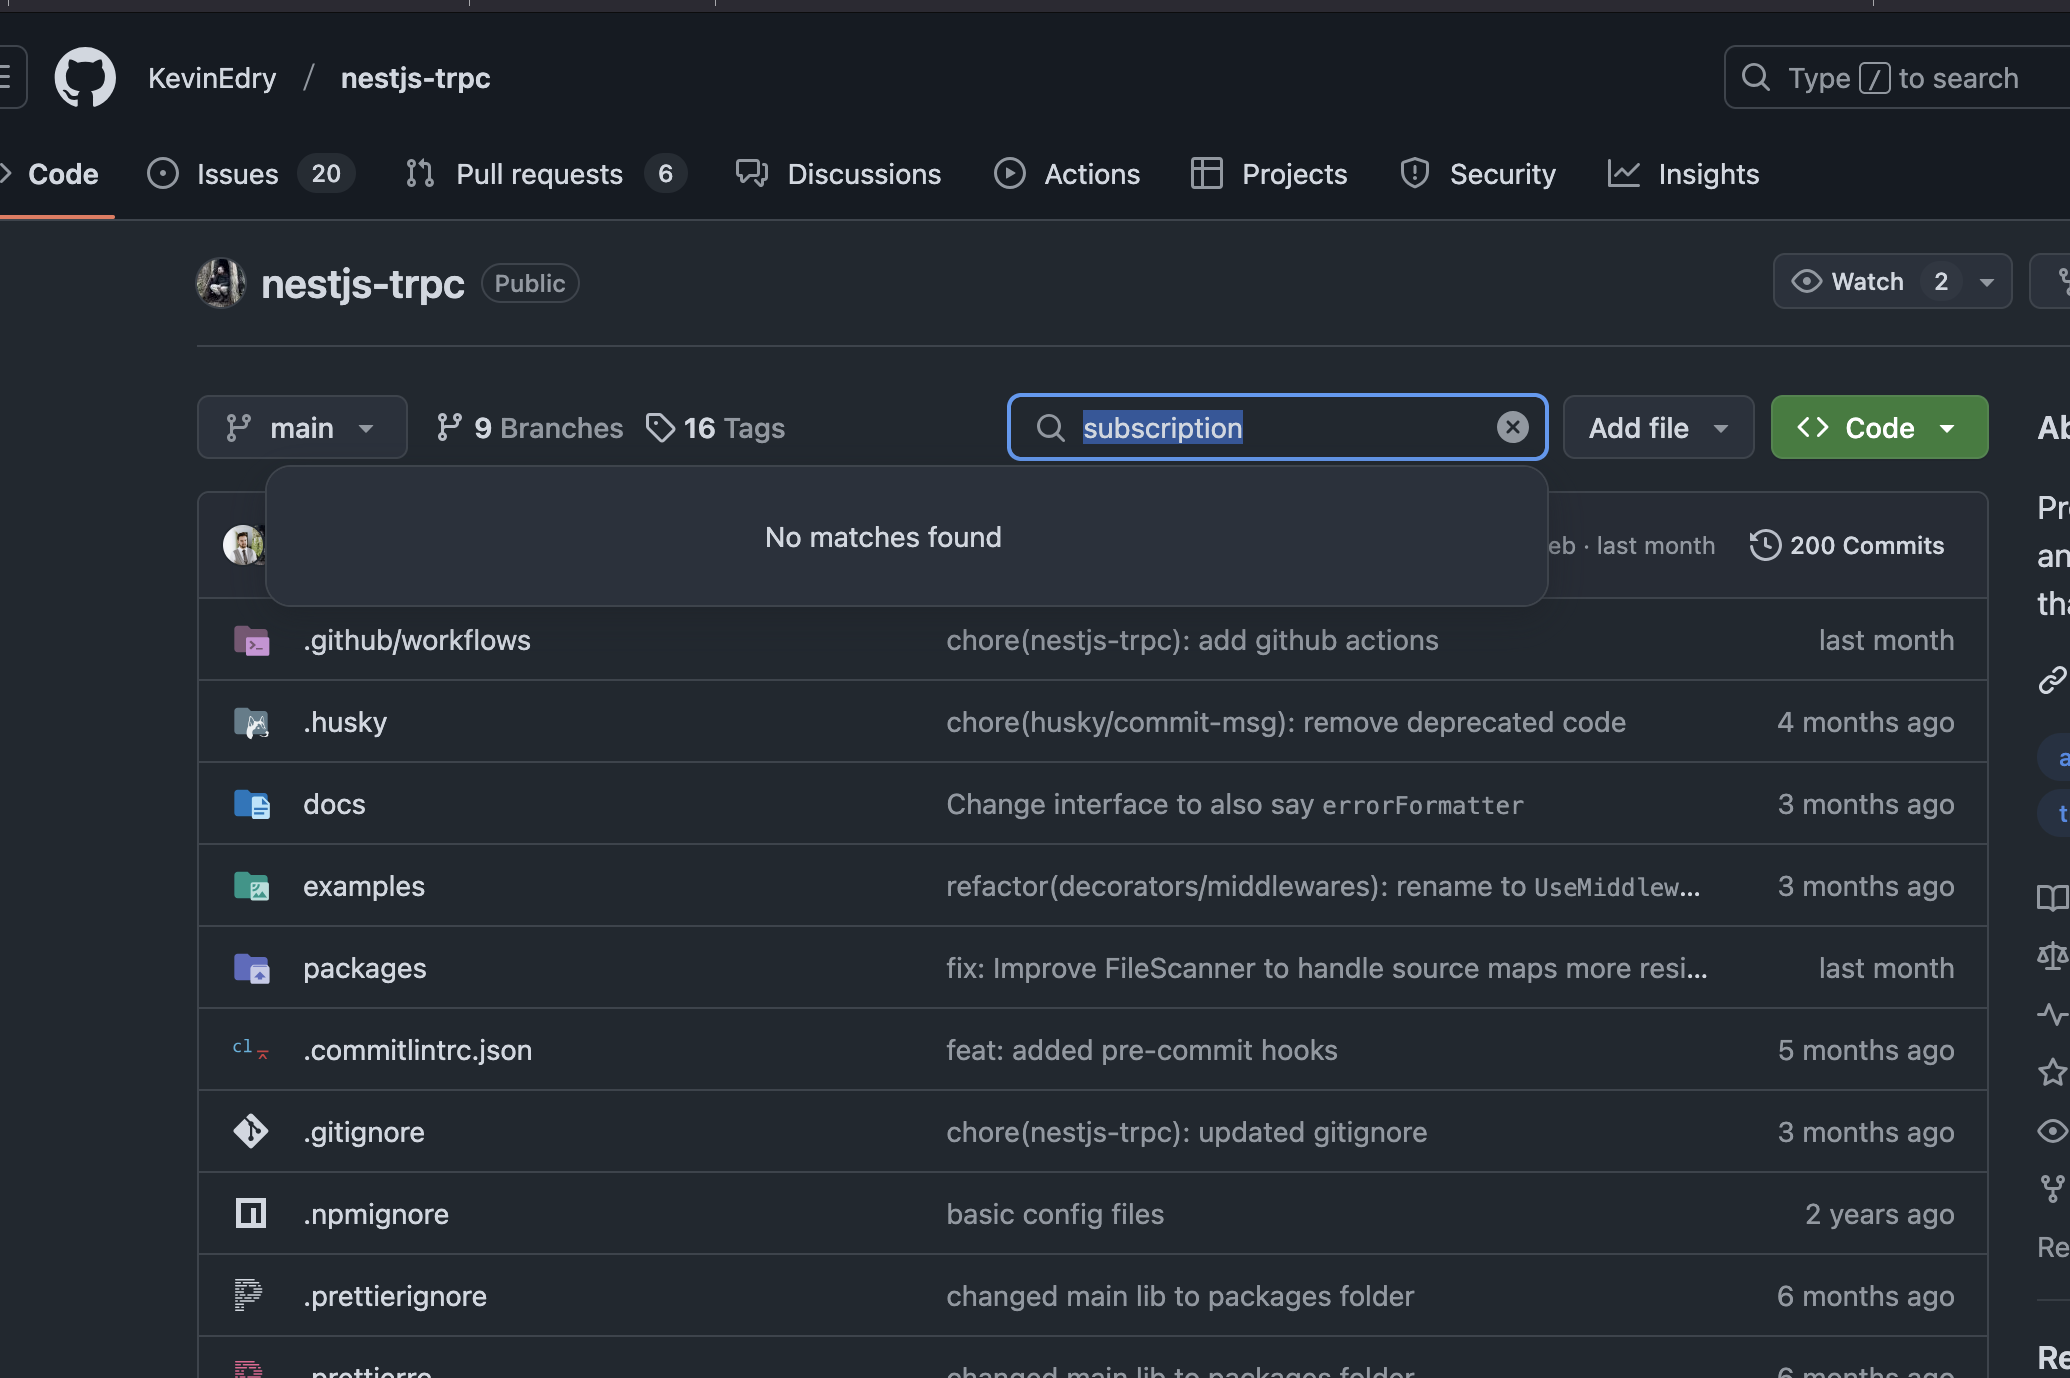2070x1378 pixels.
Task: Open the main branch selector dropdown
Action: [302, 427]
